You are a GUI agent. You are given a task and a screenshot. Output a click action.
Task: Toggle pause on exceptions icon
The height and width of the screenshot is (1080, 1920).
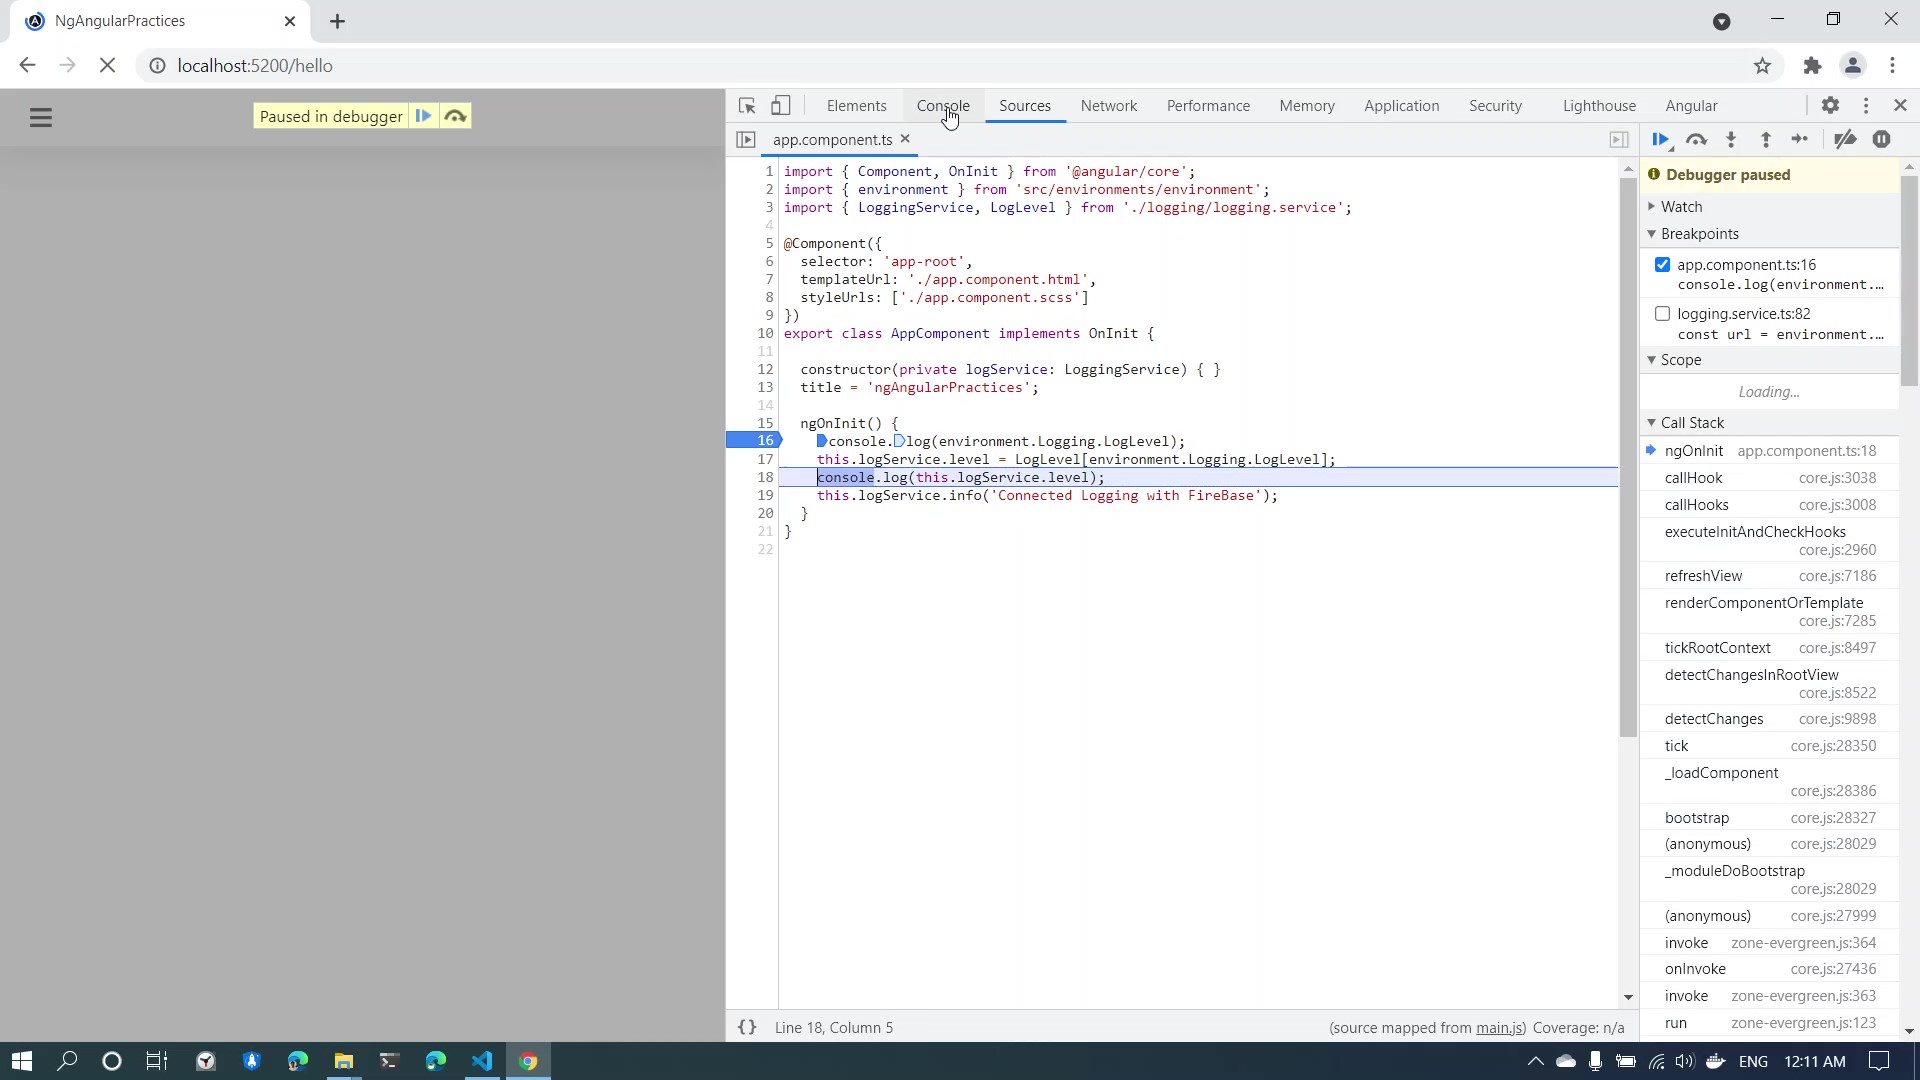[x=1881, y=140]
